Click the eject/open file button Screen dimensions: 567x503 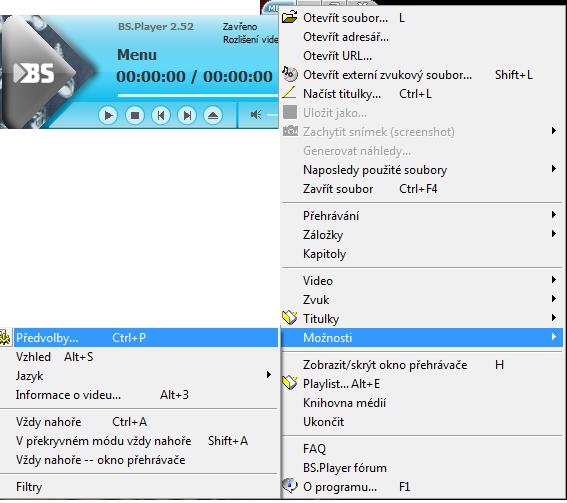[x=213, y=115]
